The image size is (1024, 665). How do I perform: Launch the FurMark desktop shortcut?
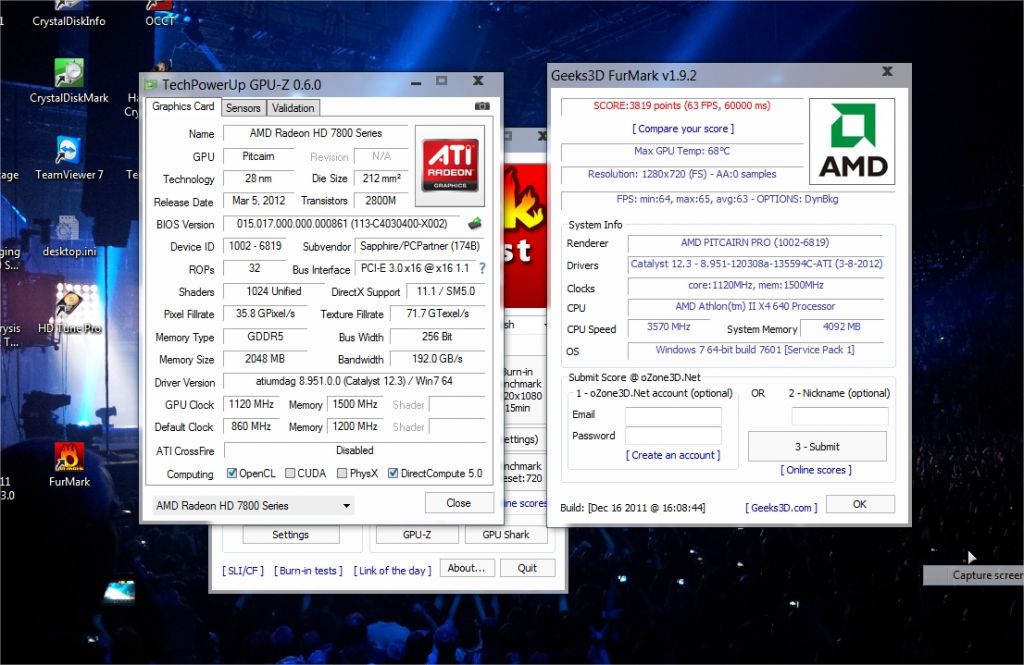[69, 465]
